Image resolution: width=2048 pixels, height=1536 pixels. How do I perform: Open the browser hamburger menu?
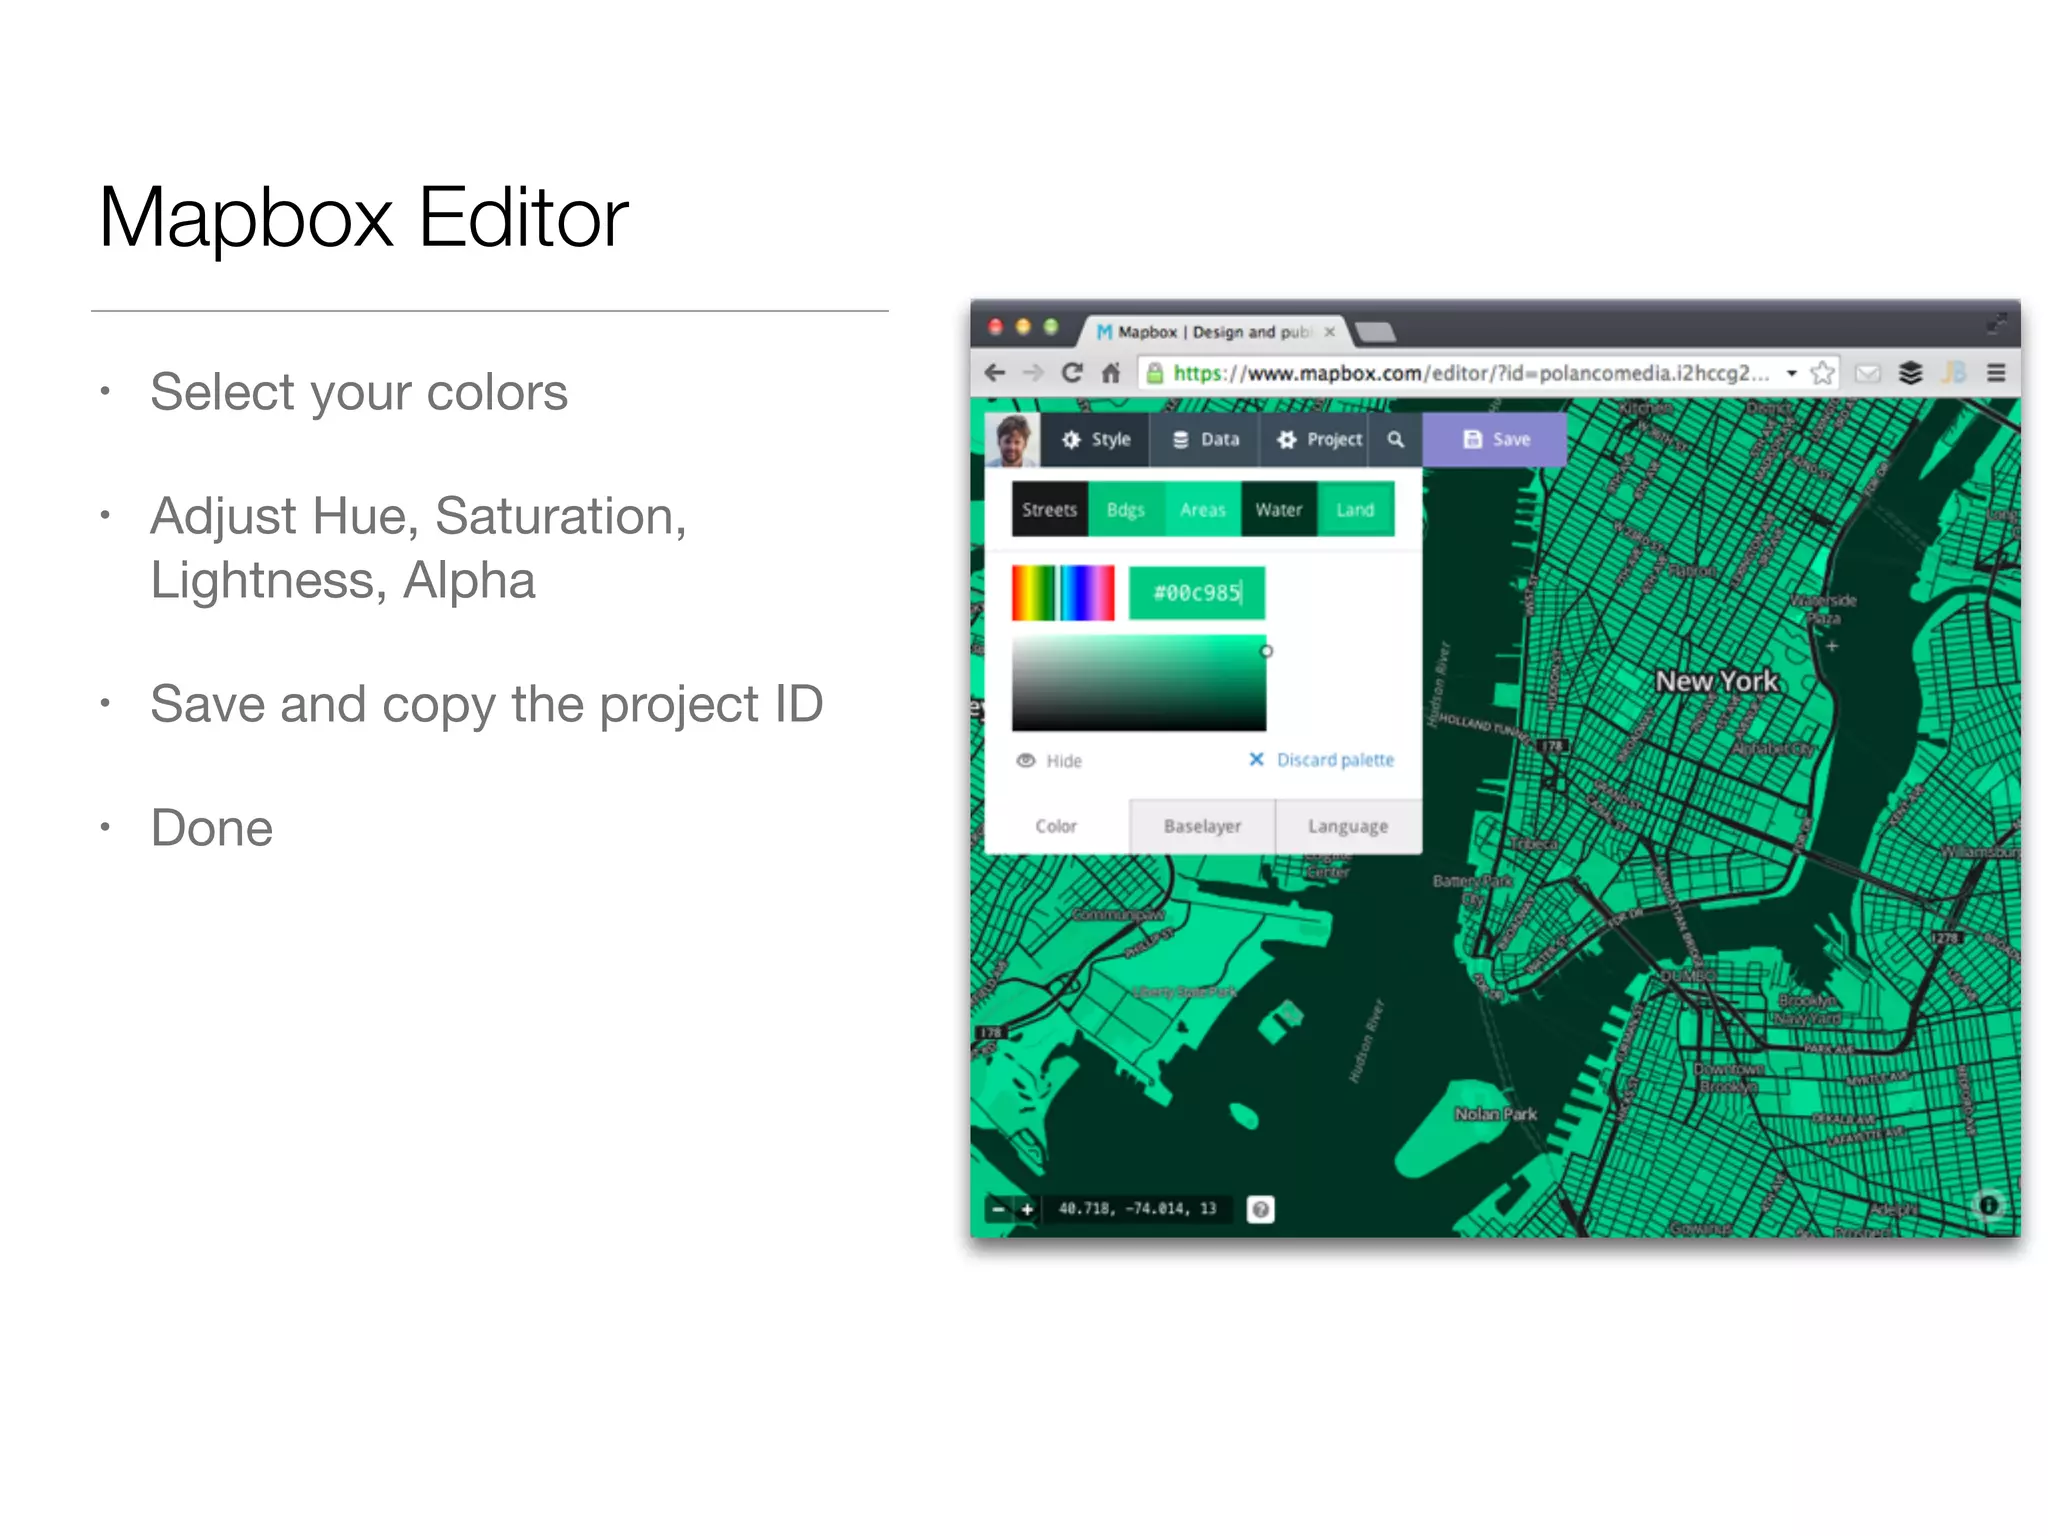[1995, 373]
